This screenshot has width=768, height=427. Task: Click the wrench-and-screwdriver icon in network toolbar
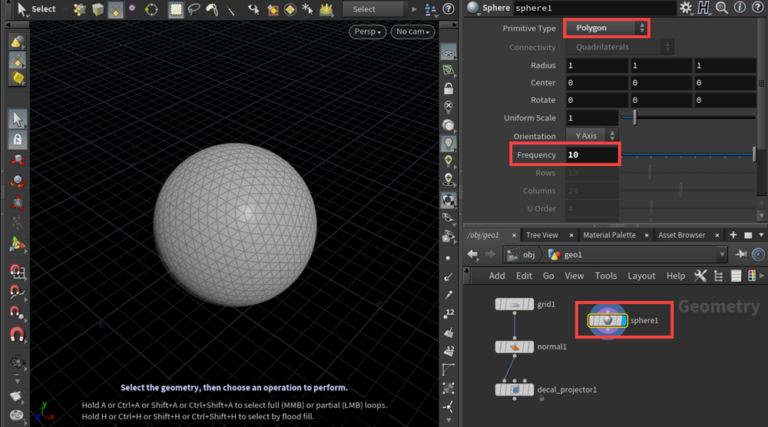[x=700, y=276]
